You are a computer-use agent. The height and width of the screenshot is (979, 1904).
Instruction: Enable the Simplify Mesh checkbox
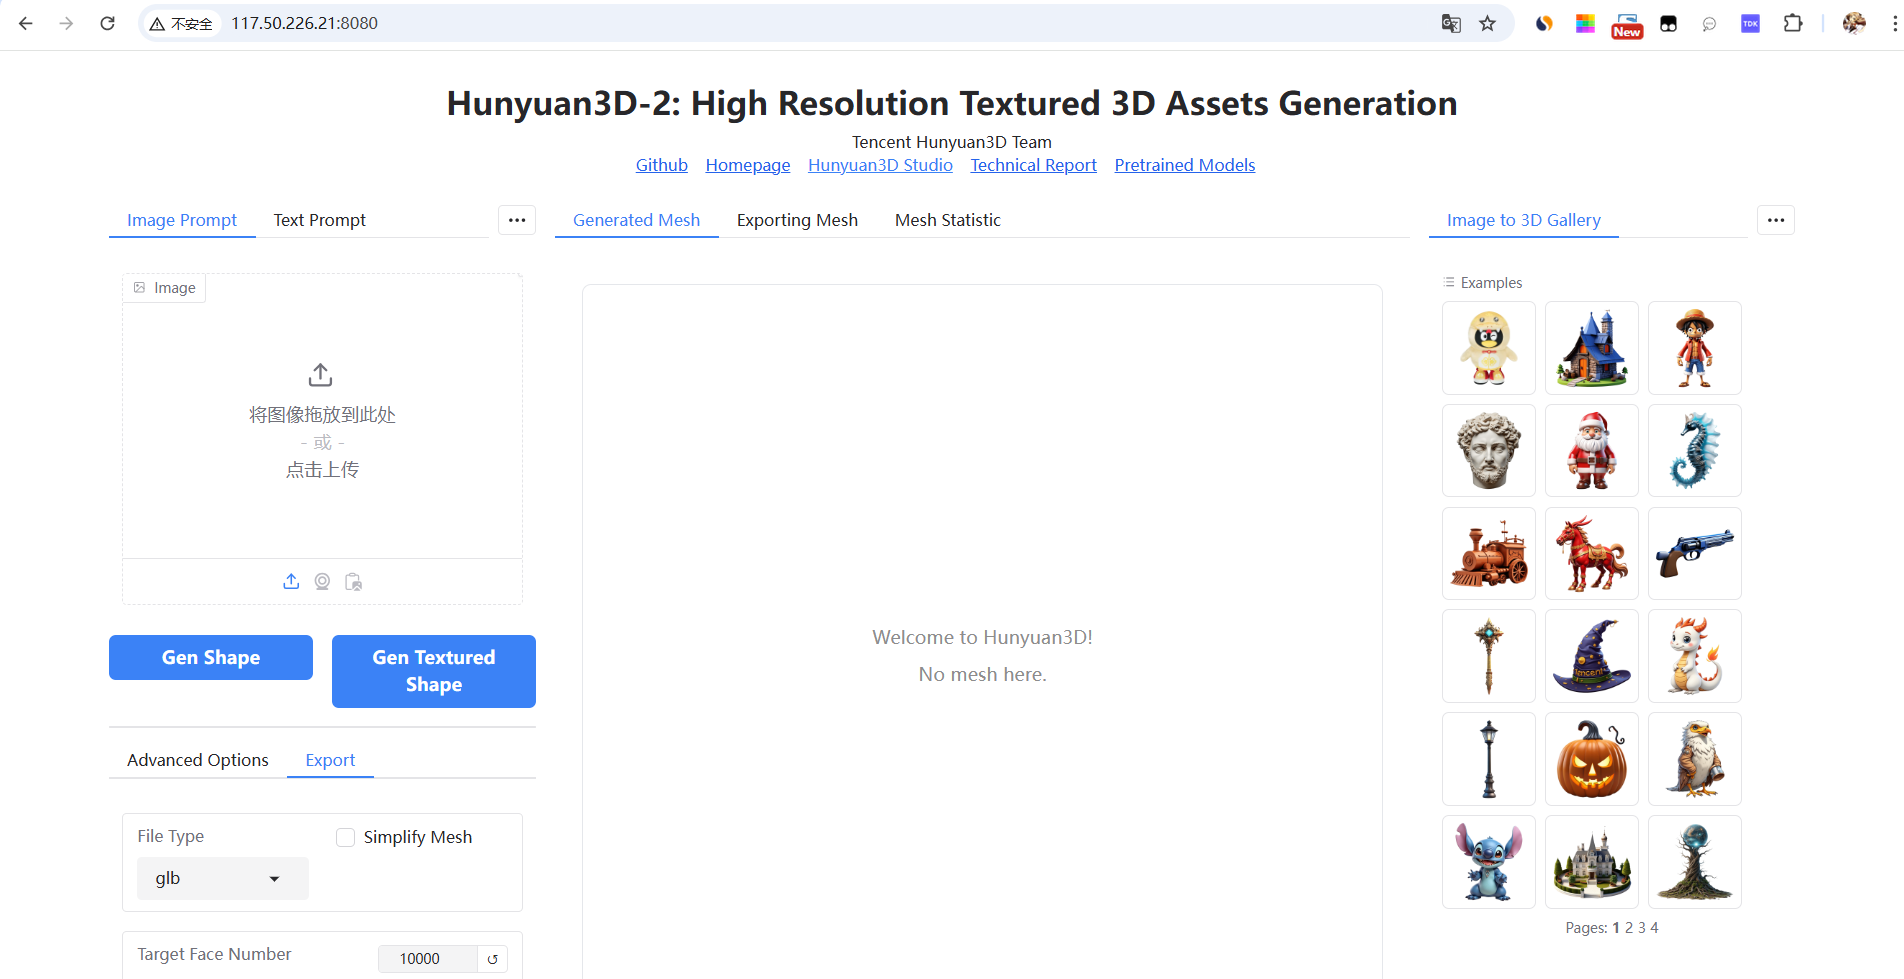(346, 838)
